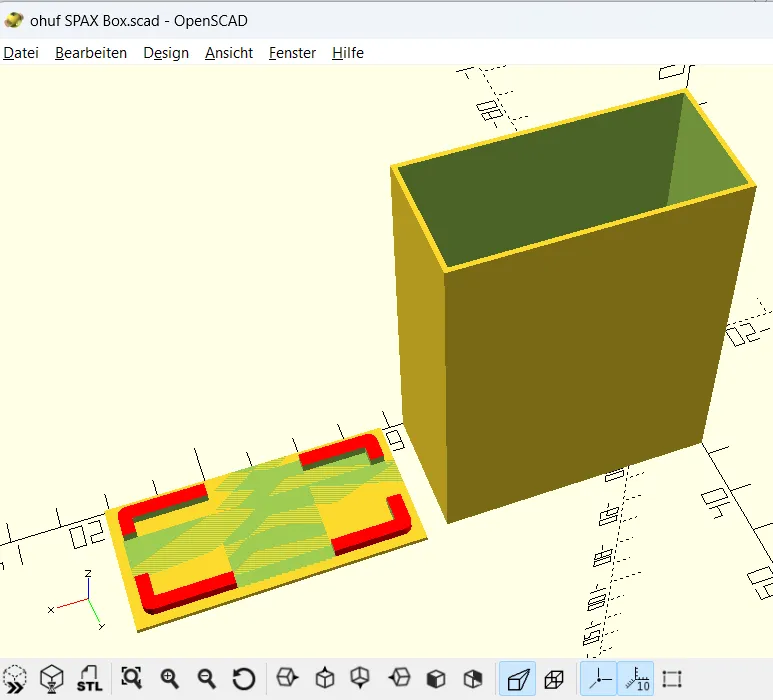This screenshot has width=773, height=700.
Task: Switch to the Right view cube icon
Action: (x=287, y=678)
